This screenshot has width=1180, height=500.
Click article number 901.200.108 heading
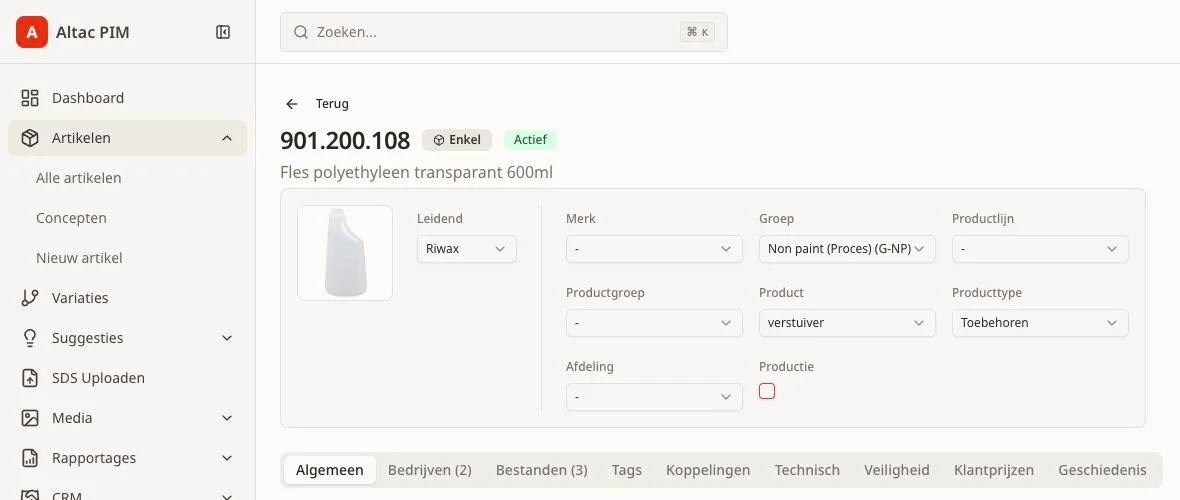point(345,141)
